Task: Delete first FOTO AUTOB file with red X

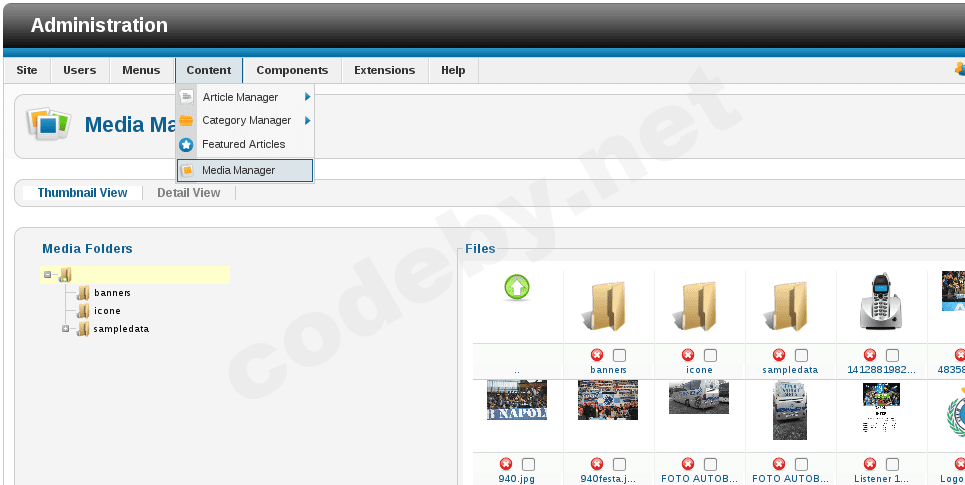Action: pyautogui.click(x=688, y=464)
